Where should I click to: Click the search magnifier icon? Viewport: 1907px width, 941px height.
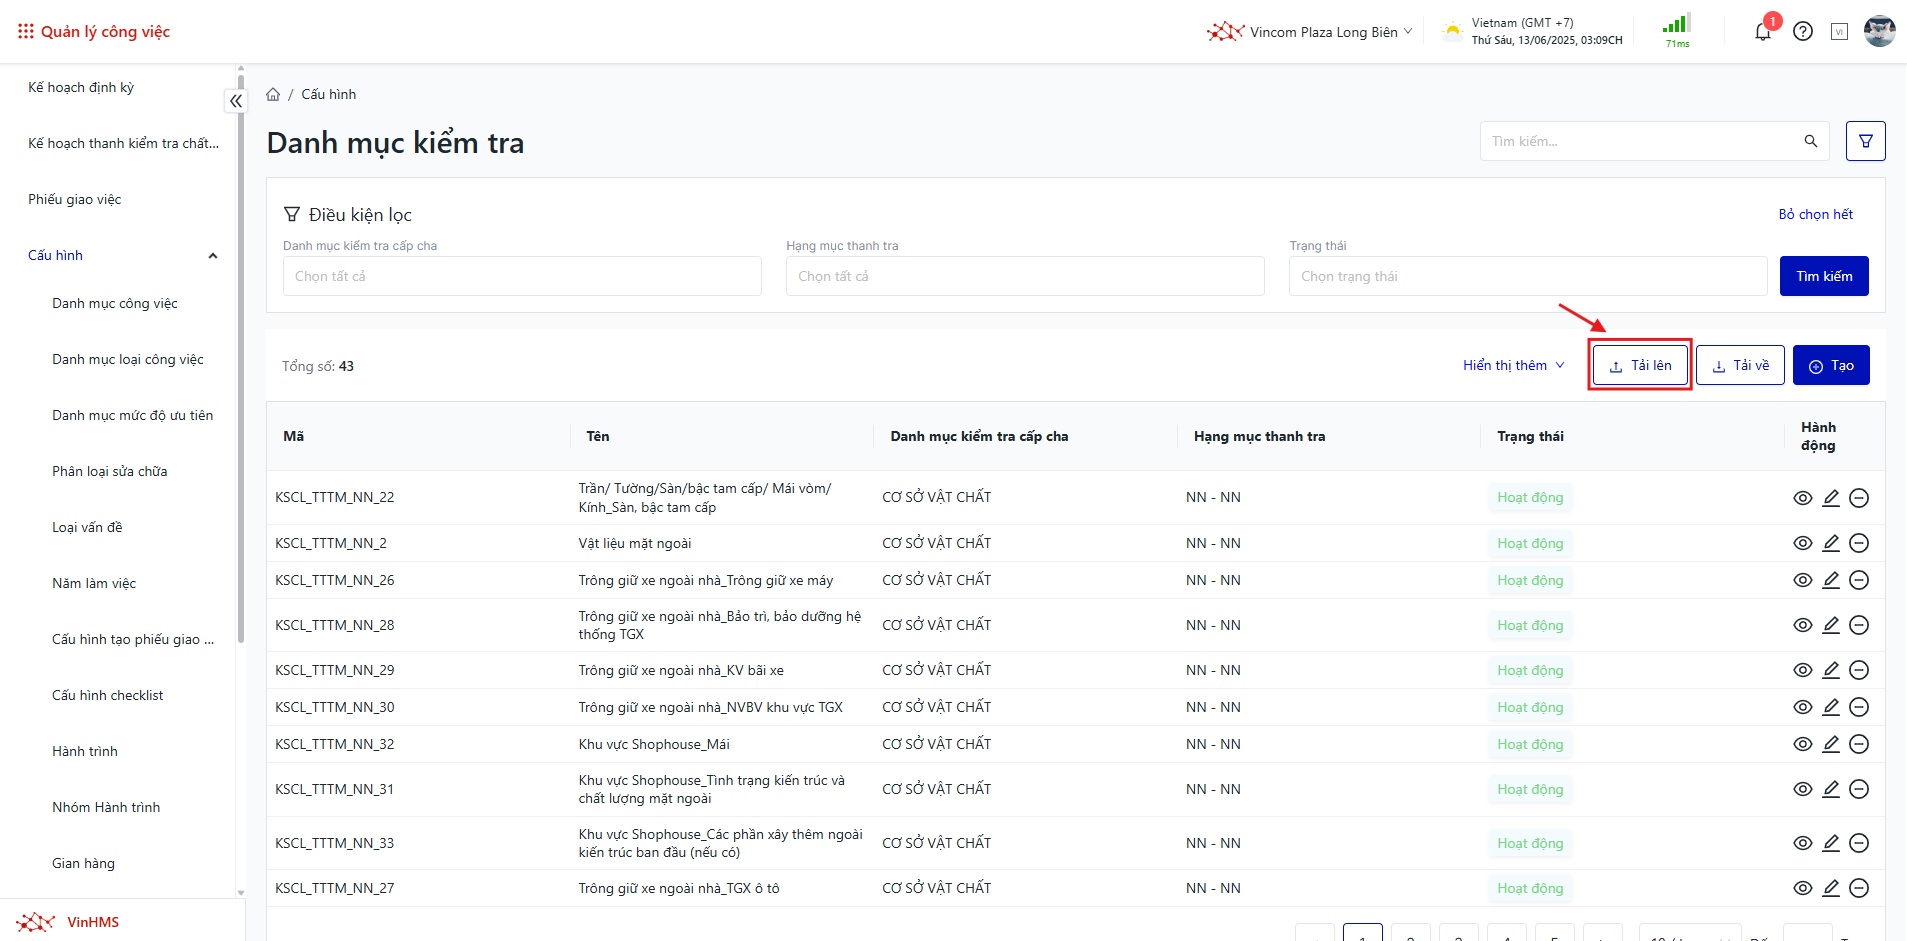click(x=1810, y=141)
